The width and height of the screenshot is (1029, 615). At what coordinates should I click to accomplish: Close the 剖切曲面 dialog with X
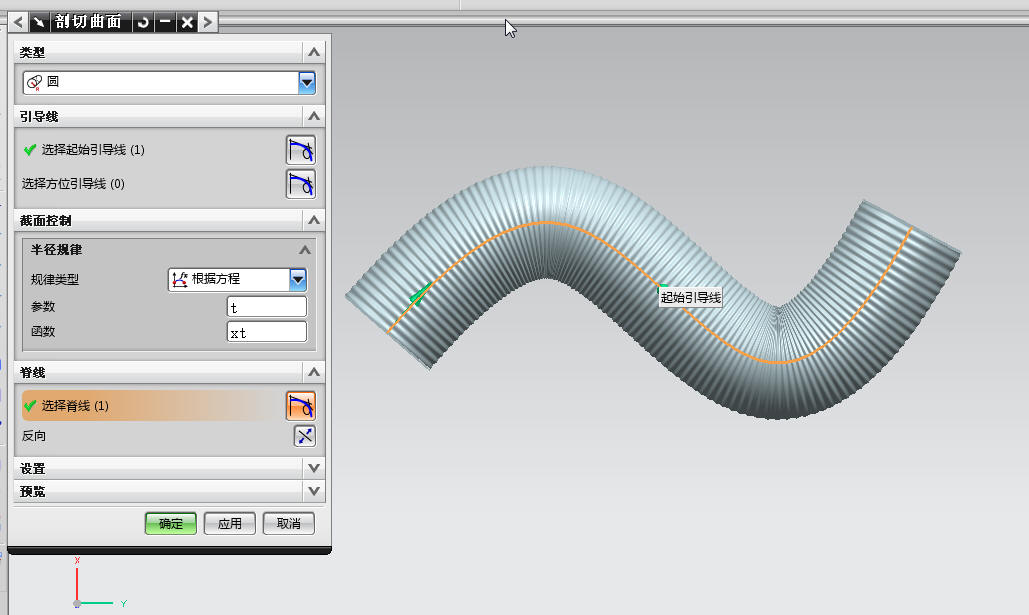point(187,22)
